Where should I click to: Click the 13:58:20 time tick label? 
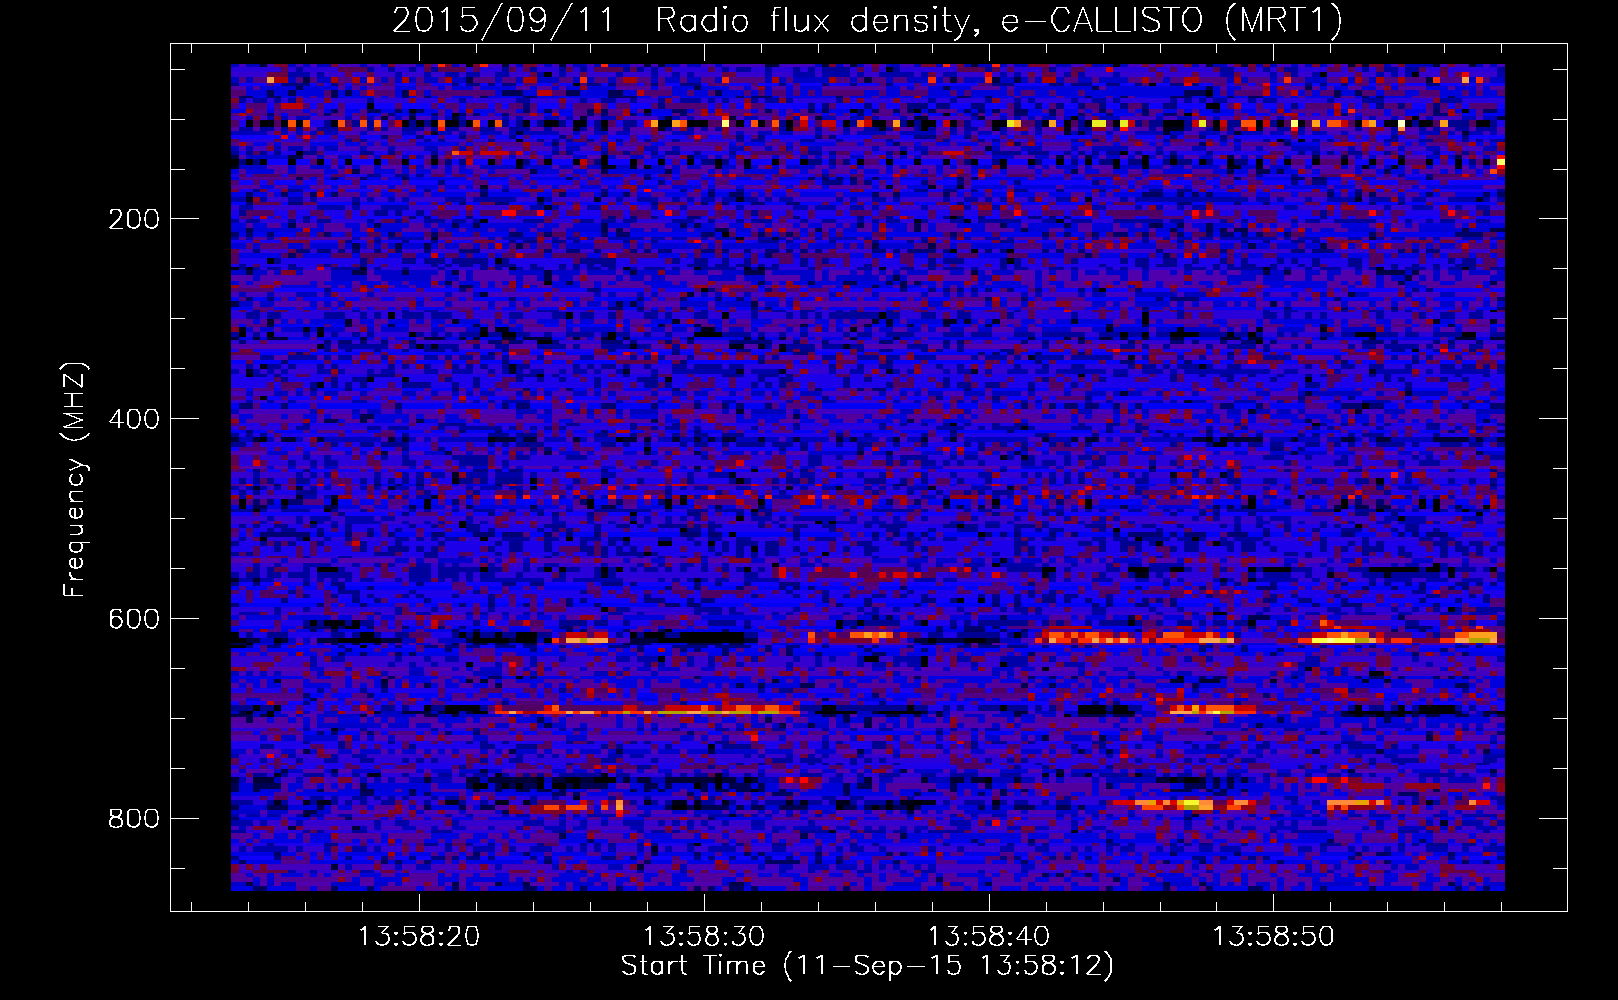tap(419, 937)
